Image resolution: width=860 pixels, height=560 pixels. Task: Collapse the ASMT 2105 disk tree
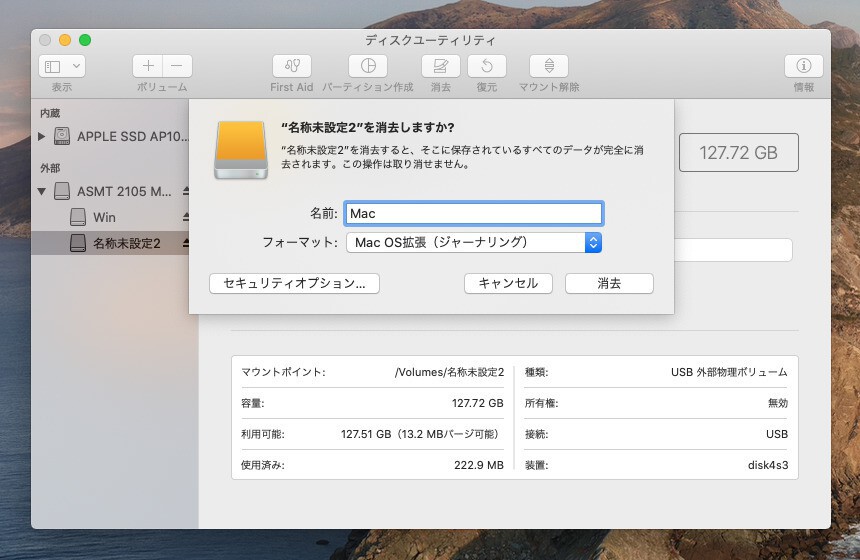pos(41,191)
